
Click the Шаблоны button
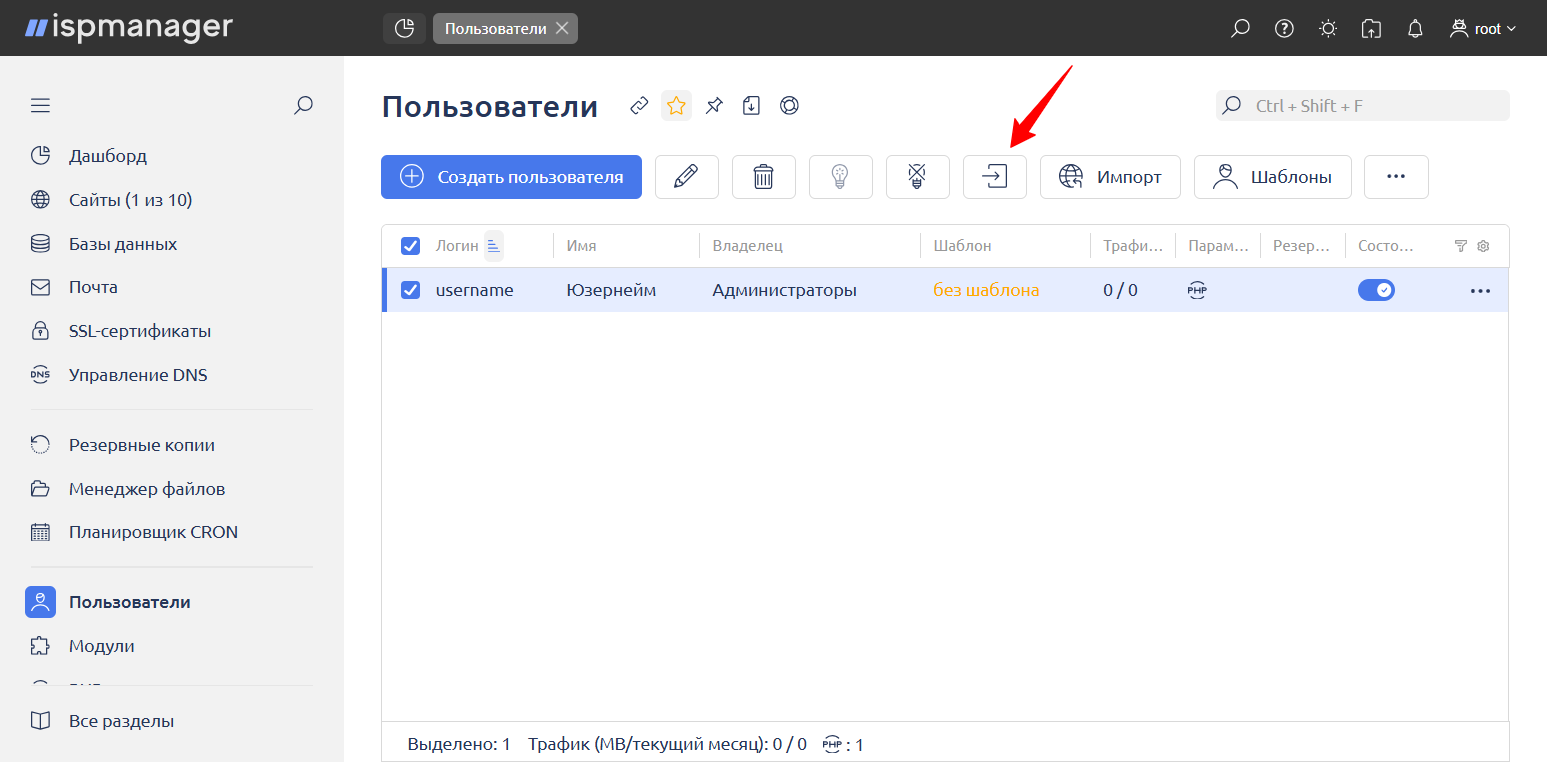[x=1272, y=177]
